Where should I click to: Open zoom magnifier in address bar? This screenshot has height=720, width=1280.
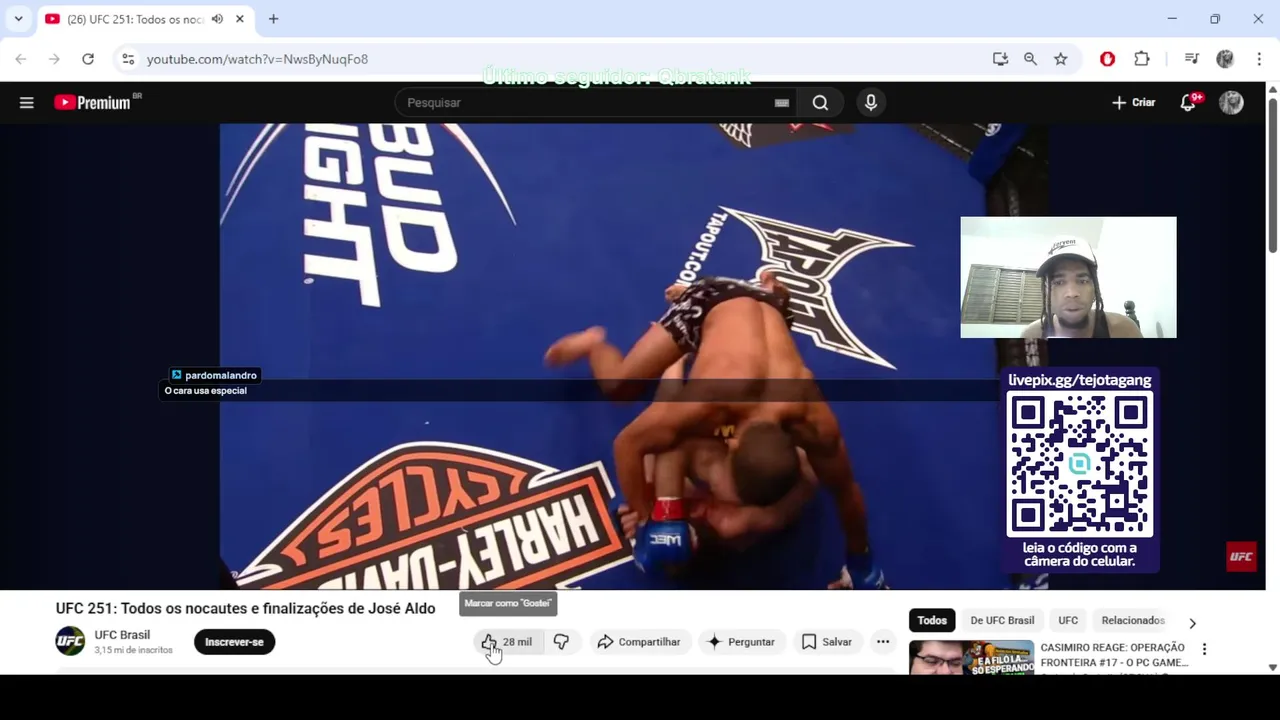pyautogui.click(x=1030, y=59)
